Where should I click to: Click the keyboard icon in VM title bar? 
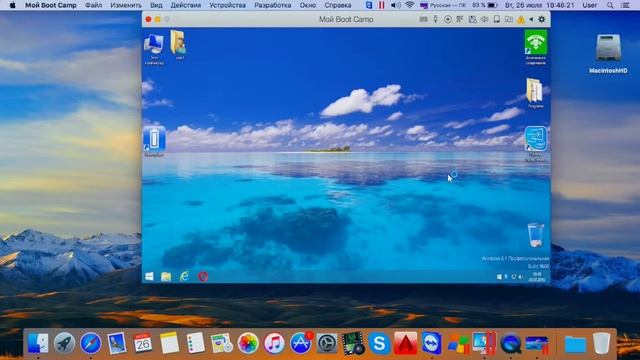coord(423,19)
